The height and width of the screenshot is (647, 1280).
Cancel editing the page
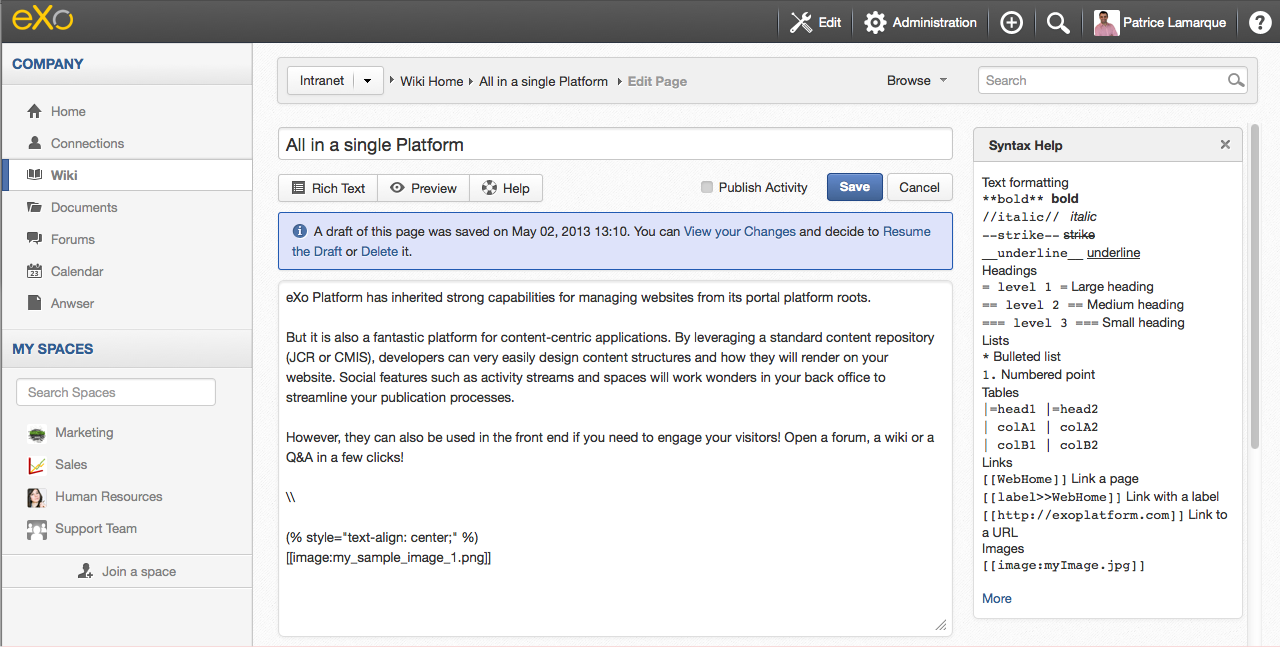919,187
